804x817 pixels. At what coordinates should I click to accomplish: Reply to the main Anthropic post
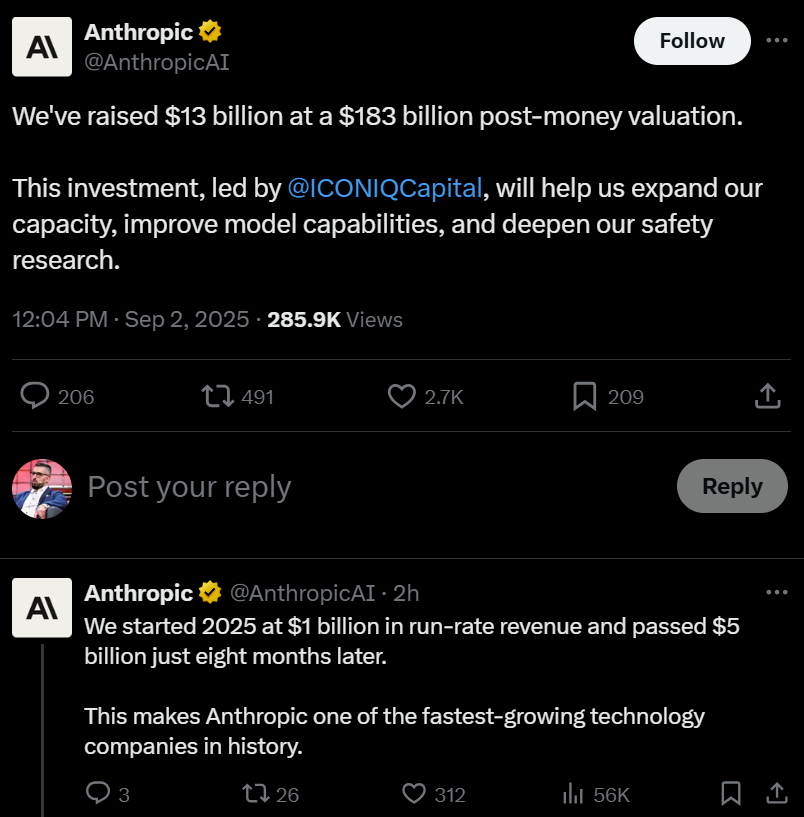pyautogui.click(x=36, y=397)
